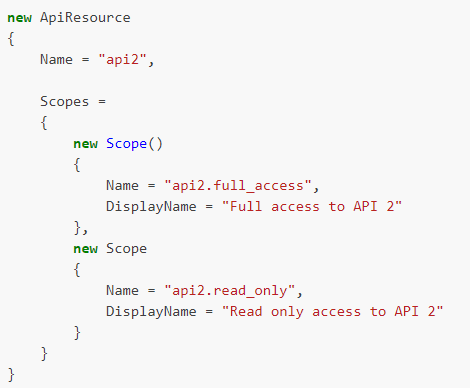Image resolution: width=470 pixels, height=388 pixels.
Task: Click the "Full access to API 2" string
Action: coord(312,206)
